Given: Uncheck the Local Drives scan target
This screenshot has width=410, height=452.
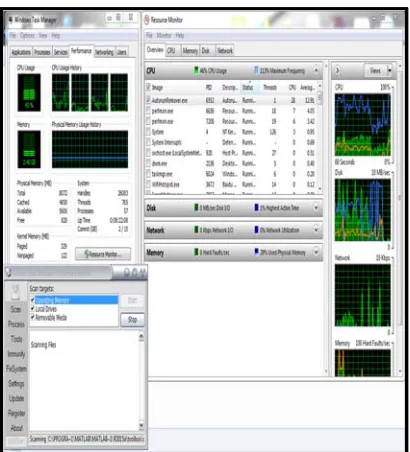Looking at the screenshot, I should (x=33, y=309).
